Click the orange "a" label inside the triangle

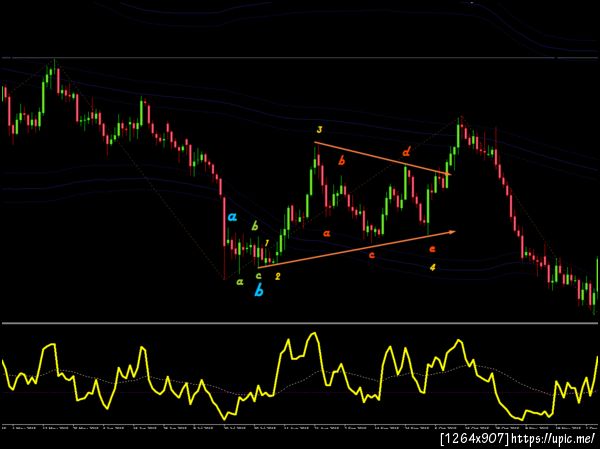pos(326,233)
